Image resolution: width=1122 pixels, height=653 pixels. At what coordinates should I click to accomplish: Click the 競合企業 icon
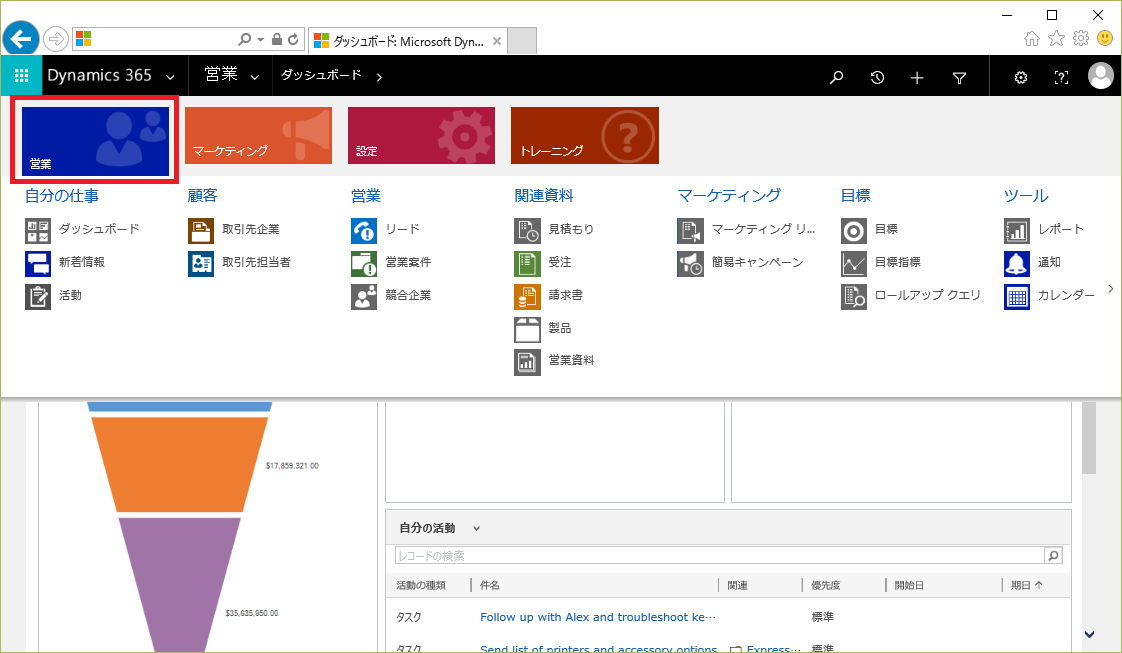(x=364, y=297)
